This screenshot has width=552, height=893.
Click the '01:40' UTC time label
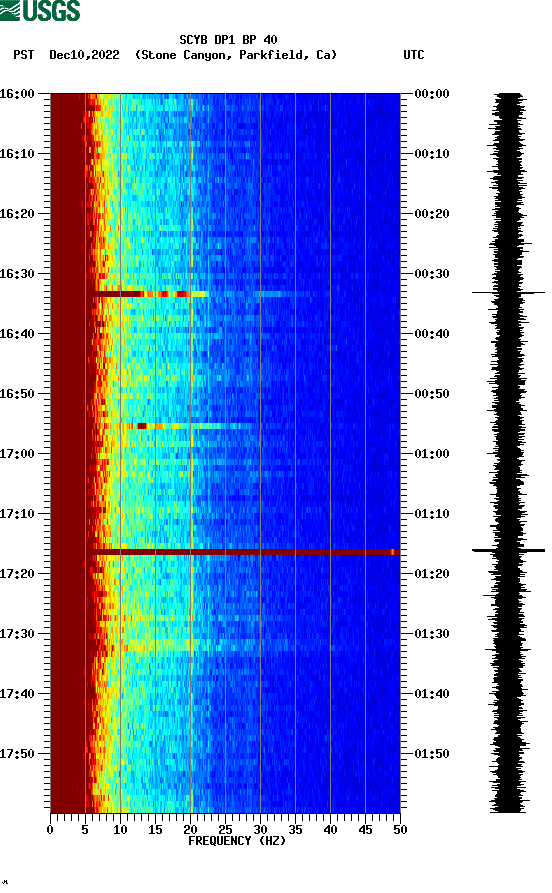pyautogui.click(x=432, y=694)
